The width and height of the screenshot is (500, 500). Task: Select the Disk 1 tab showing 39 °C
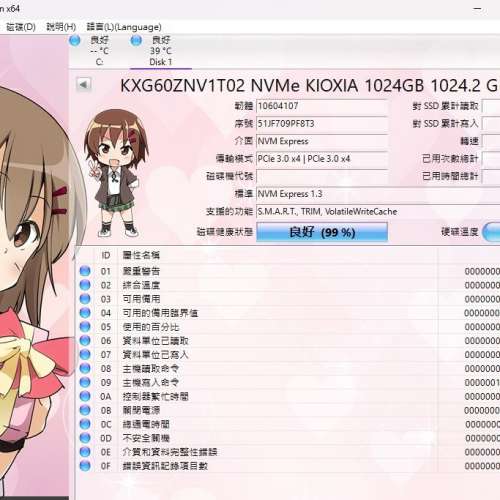[161, 51]
